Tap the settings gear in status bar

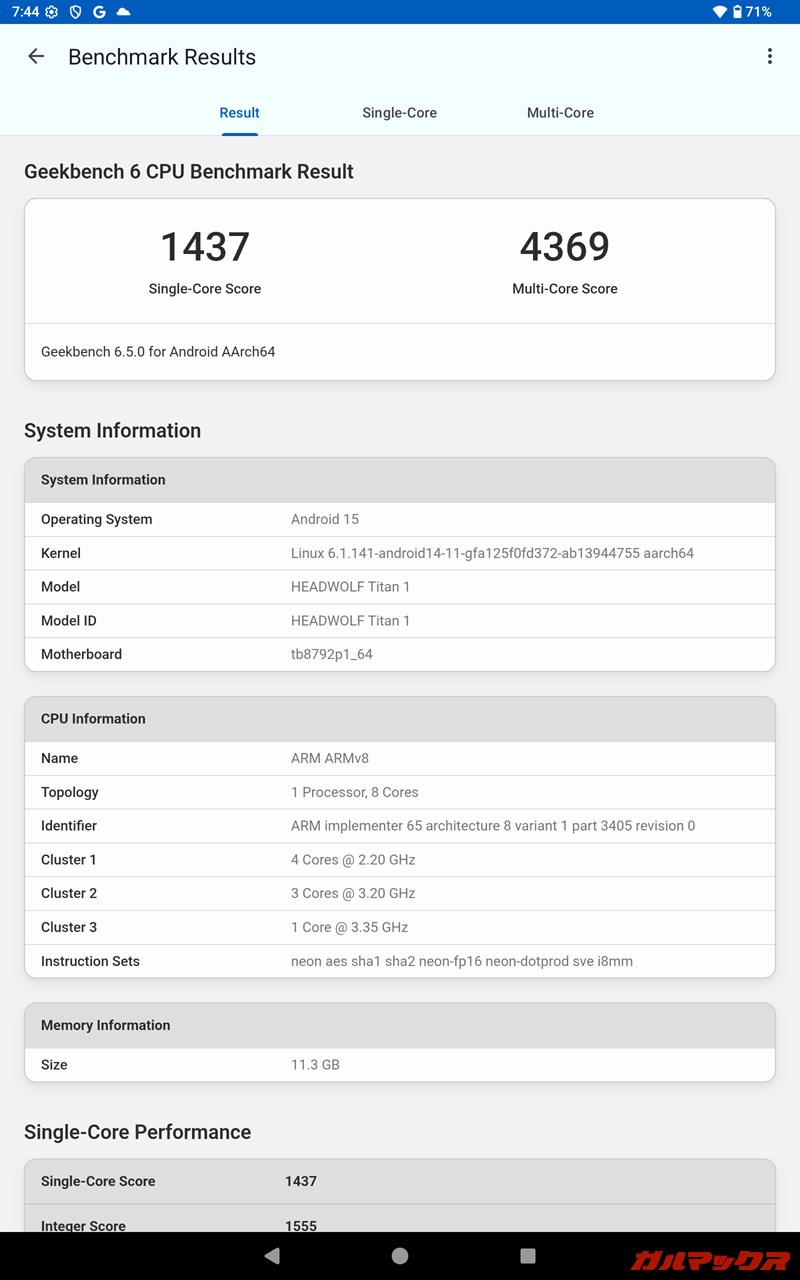[51, 12]
